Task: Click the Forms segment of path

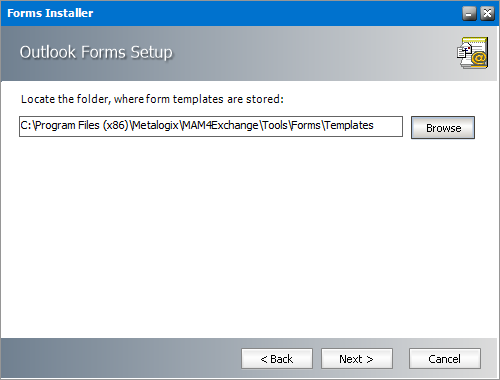Action: [x=306, y=126]
